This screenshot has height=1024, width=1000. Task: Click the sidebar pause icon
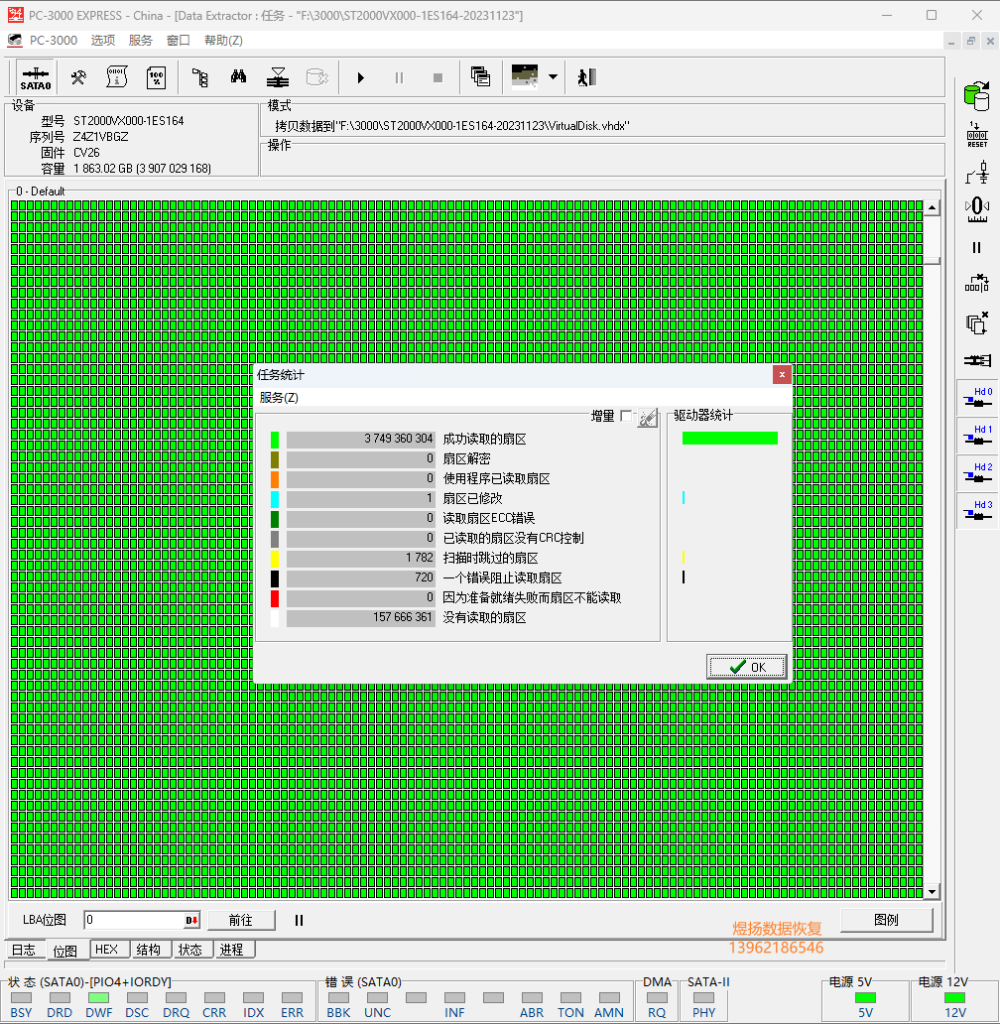click(x=976, y=248)
